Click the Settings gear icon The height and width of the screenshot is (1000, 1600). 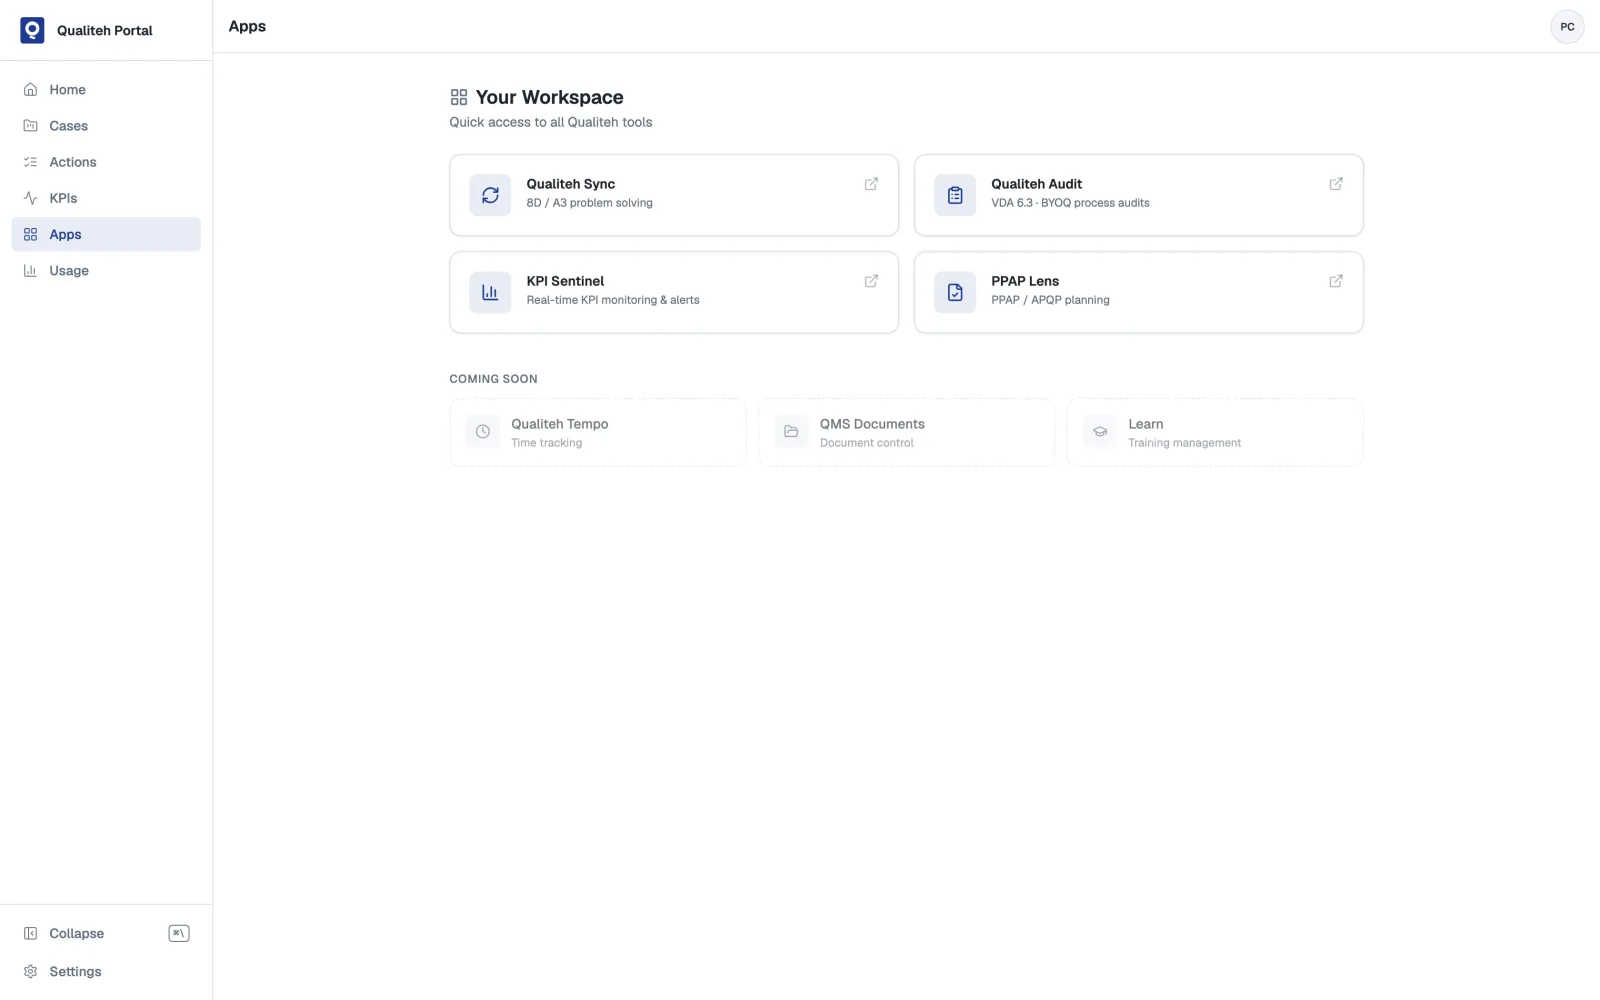pos(30,971)
